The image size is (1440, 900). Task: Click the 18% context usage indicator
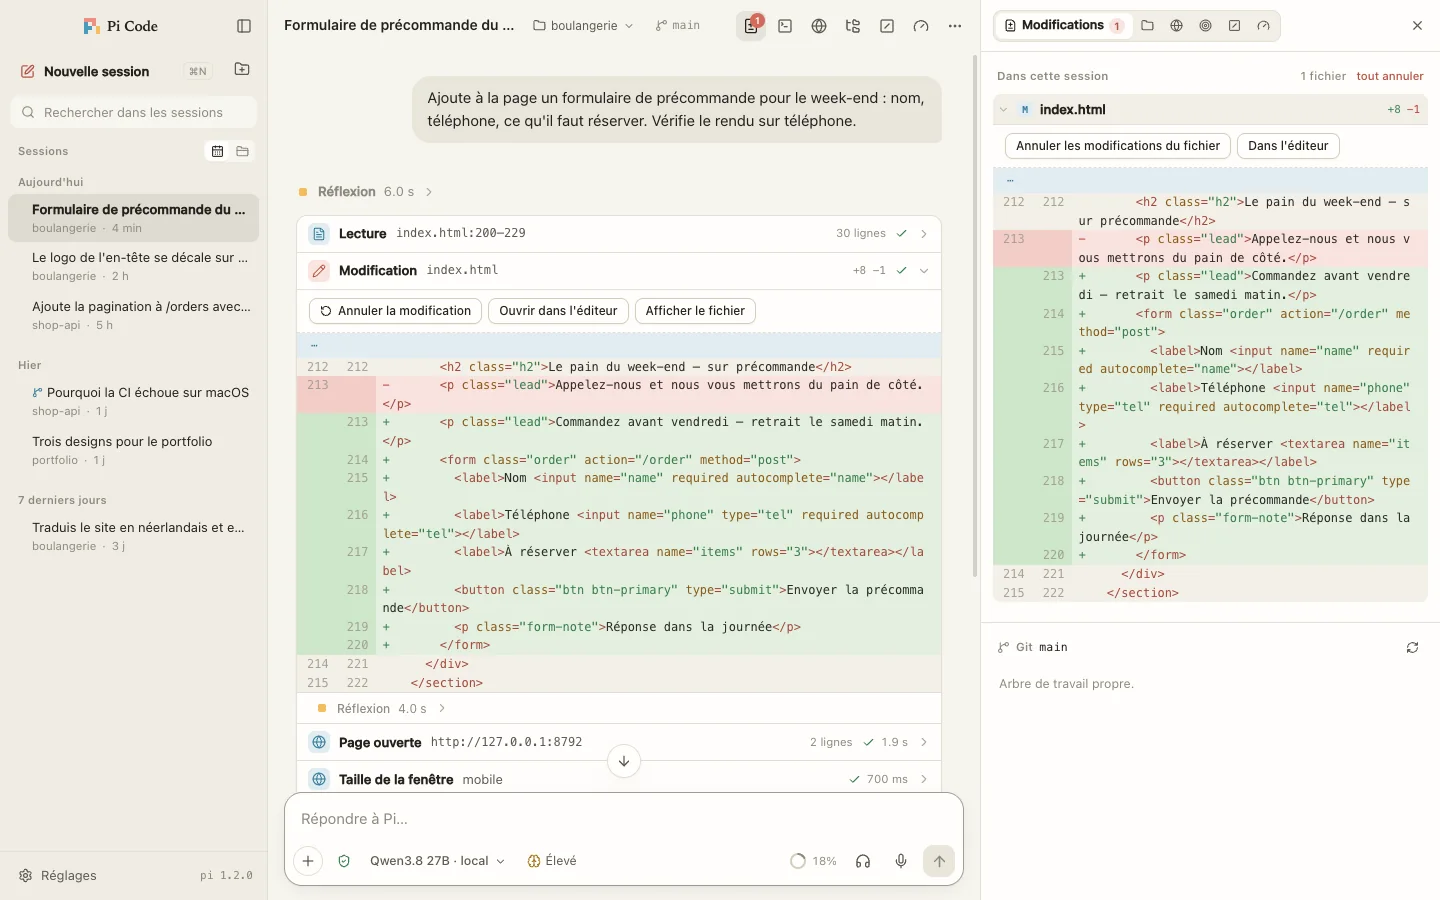(x=814, y=861)
